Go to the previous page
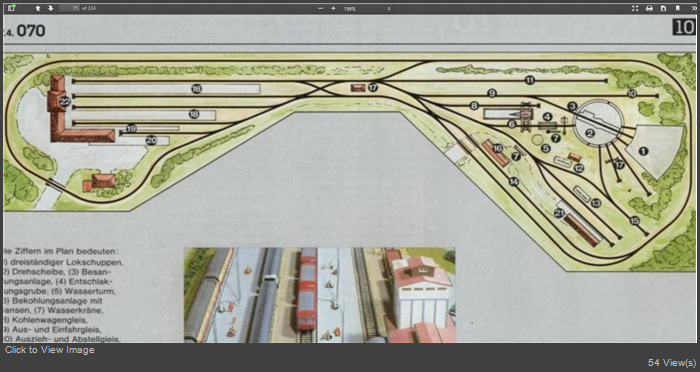The image size is (700, 372). click(38, 8)
